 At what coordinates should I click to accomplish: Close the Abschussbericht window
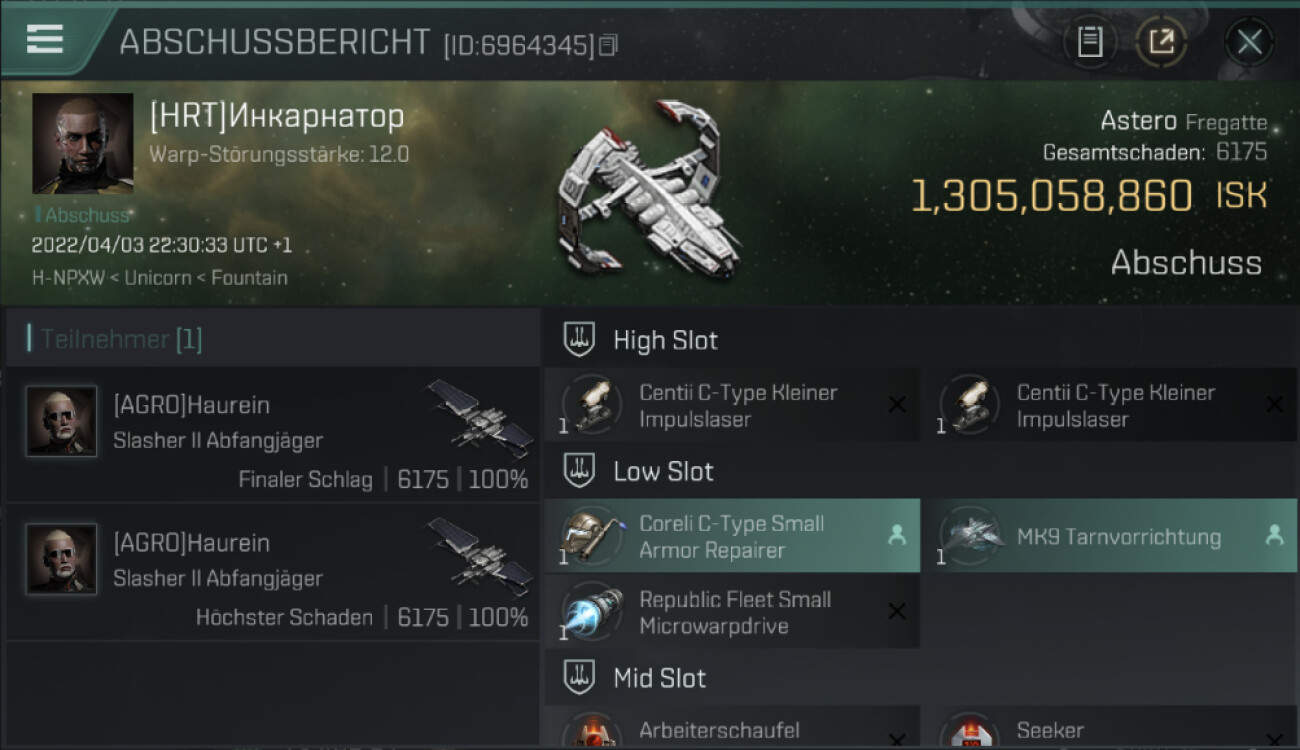[x=1249, y=42]
